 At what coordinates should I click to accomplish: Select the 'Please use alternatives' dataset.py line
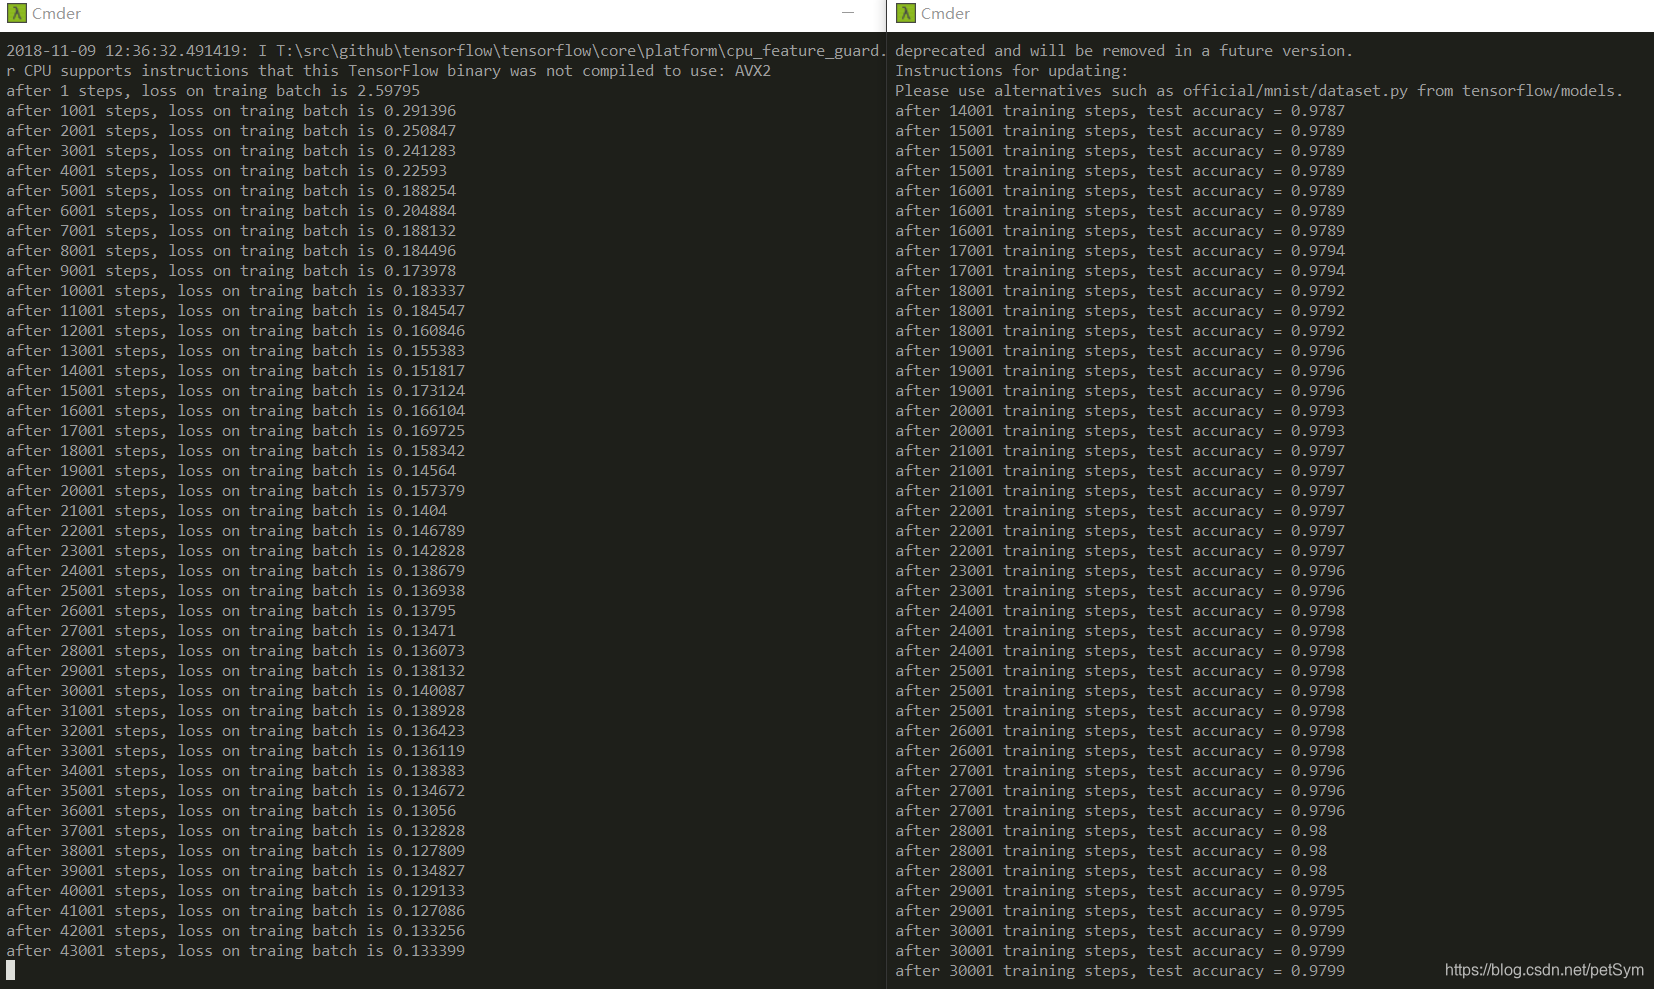point(1259,91)
